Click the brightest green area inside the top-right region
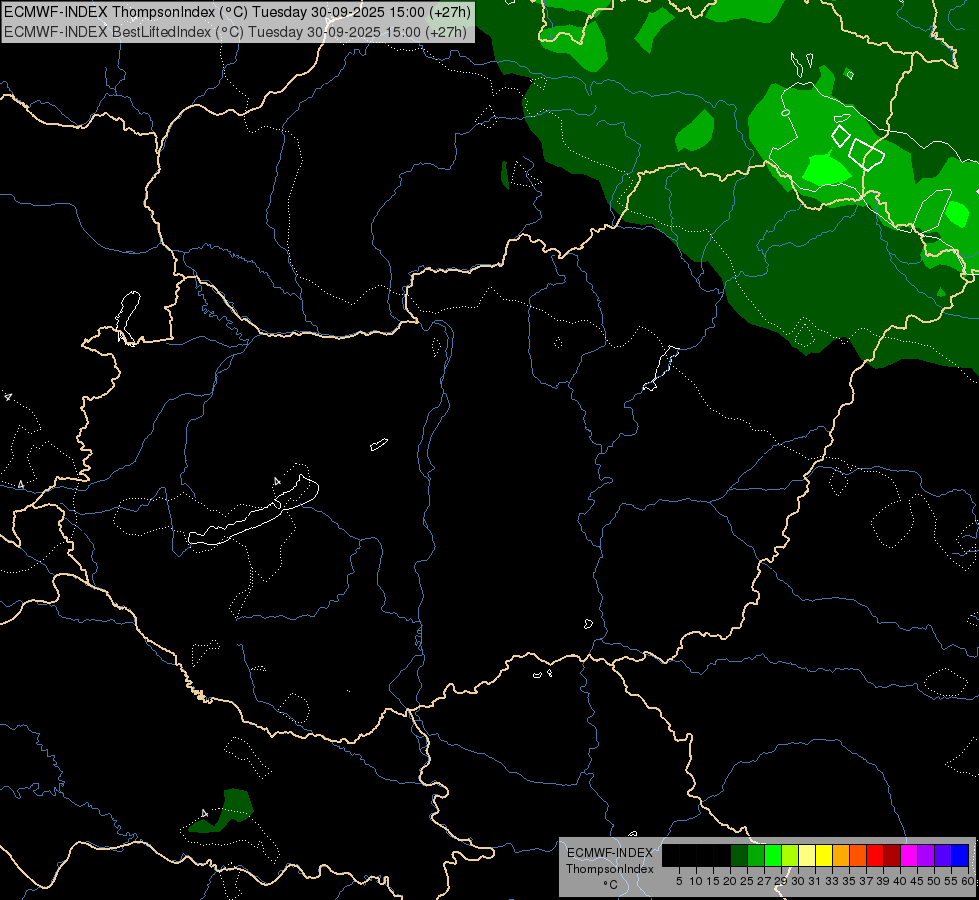The image size is (979, 900). (x=825, y=170)
